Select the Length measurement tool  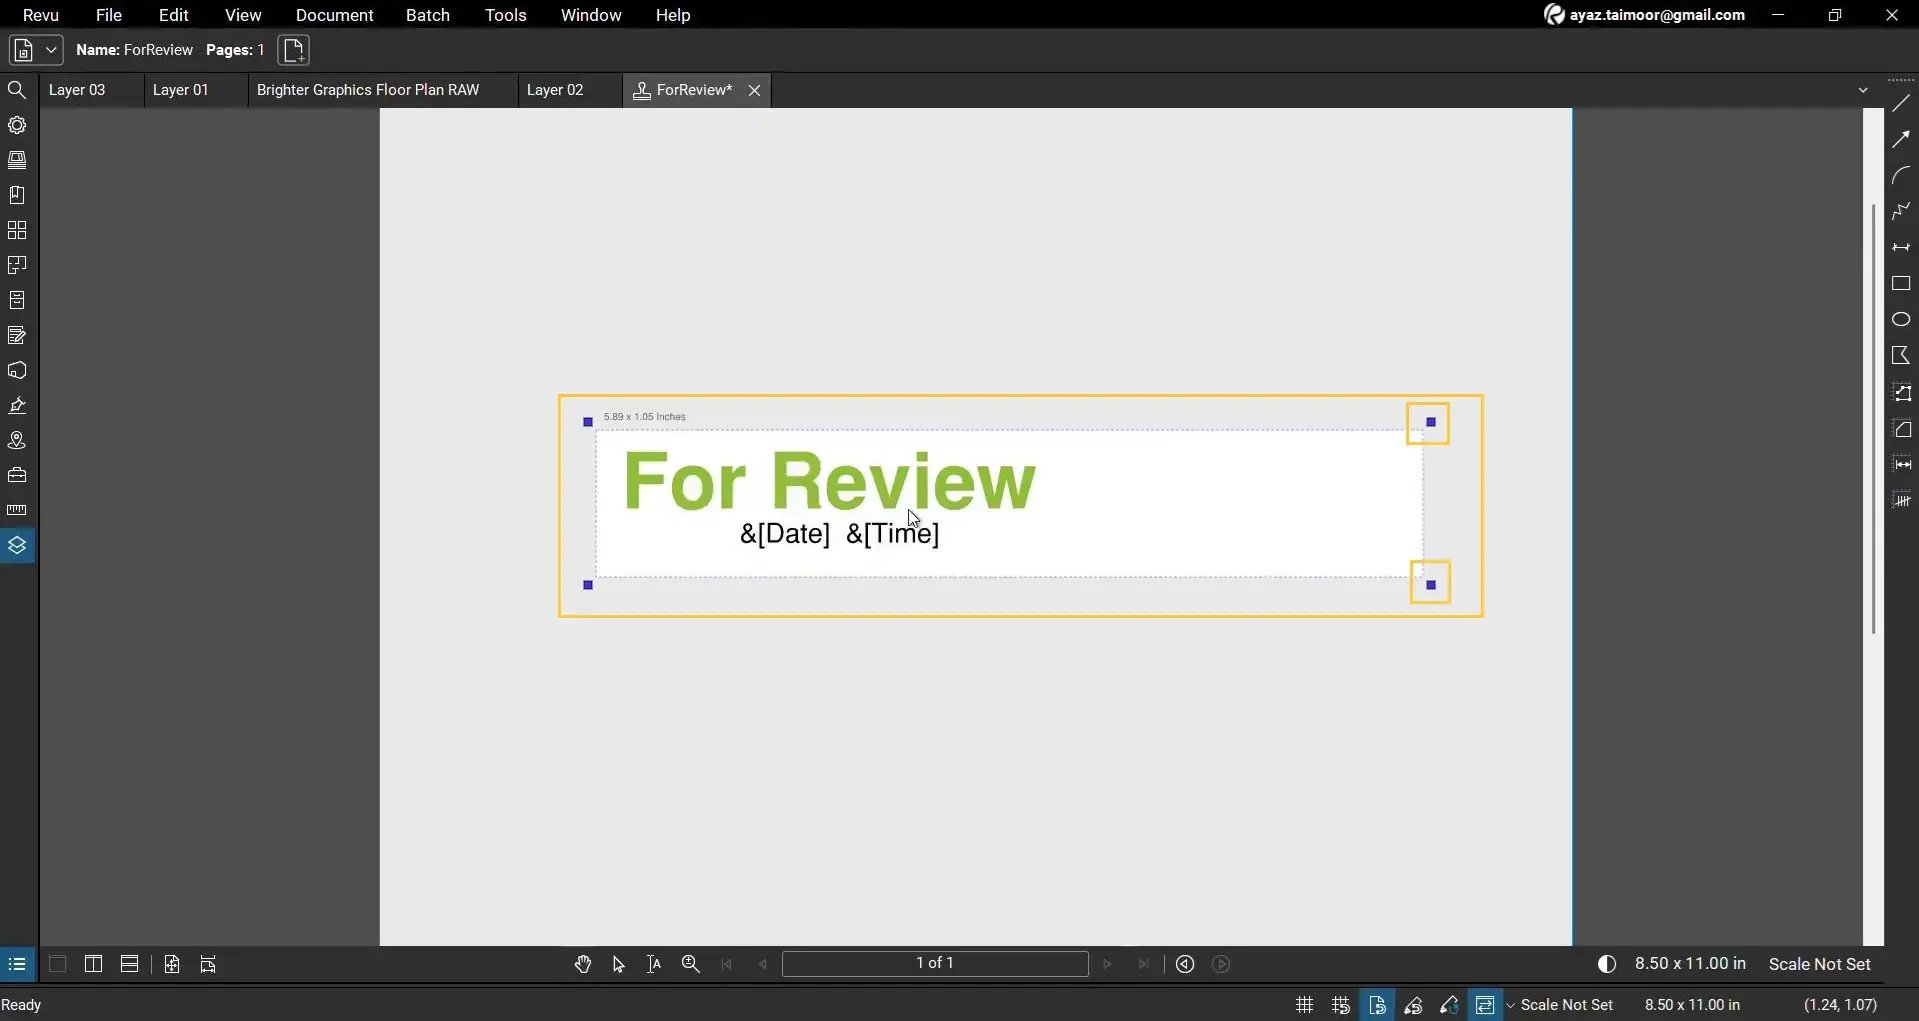tap(1901, 465)
